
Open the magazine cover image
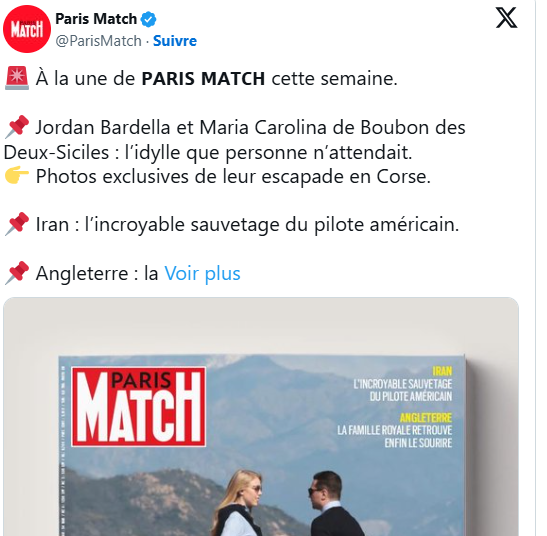pyautogui.click(x=261, y=417)
